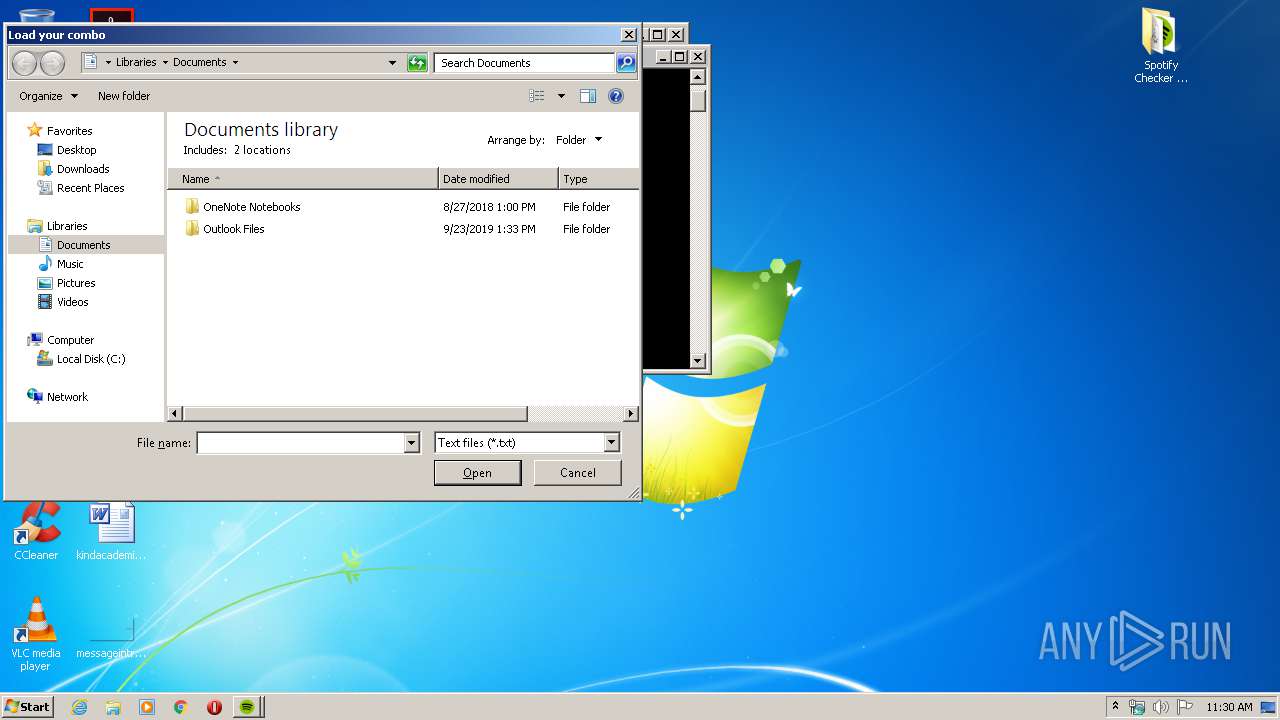Open the messageintr desktop file
1280x720 pixels.
[111, 637]
